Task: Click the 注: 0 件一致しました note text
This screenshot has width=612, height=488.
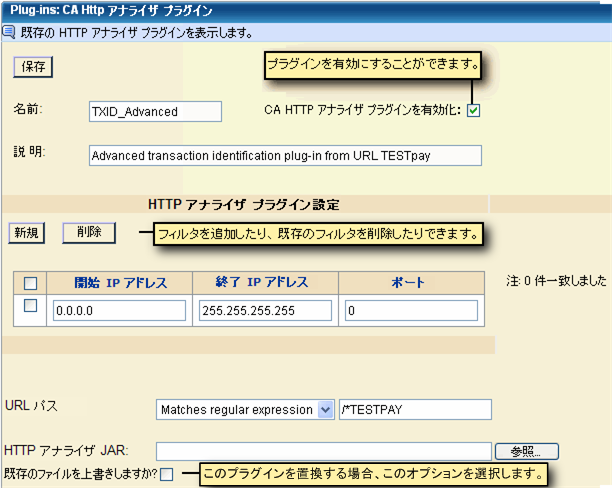Action: 557,281
